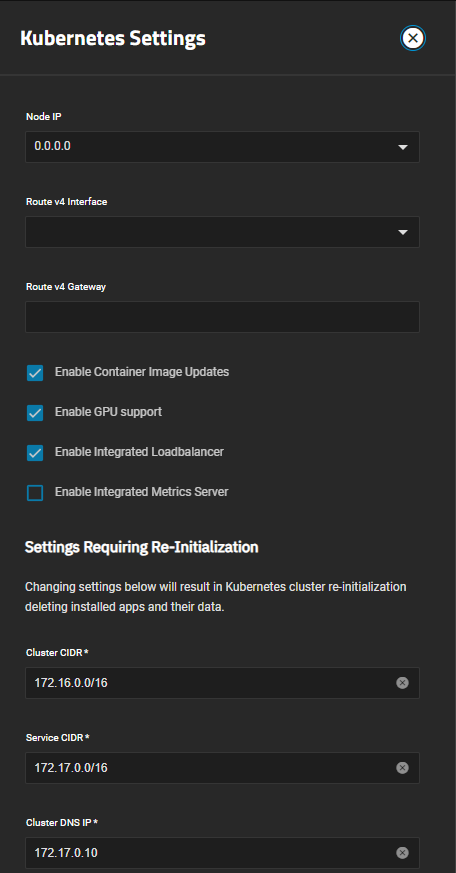Image resolution: width=456 pixels, height=873 pixels.
Task: Close the Kubernetes Settings panel
Action: pyautogui.click(x=413, y=38)
